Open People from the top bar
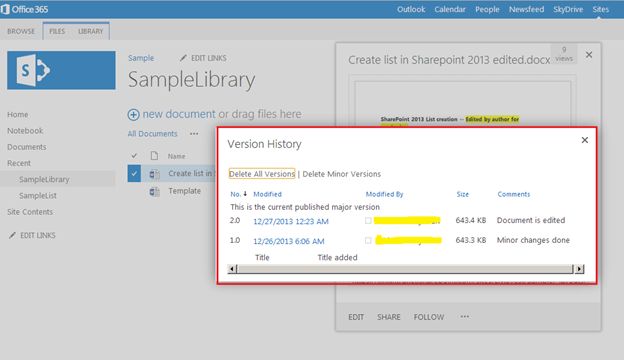Viewport: 624px width, 360px height. 487,9
